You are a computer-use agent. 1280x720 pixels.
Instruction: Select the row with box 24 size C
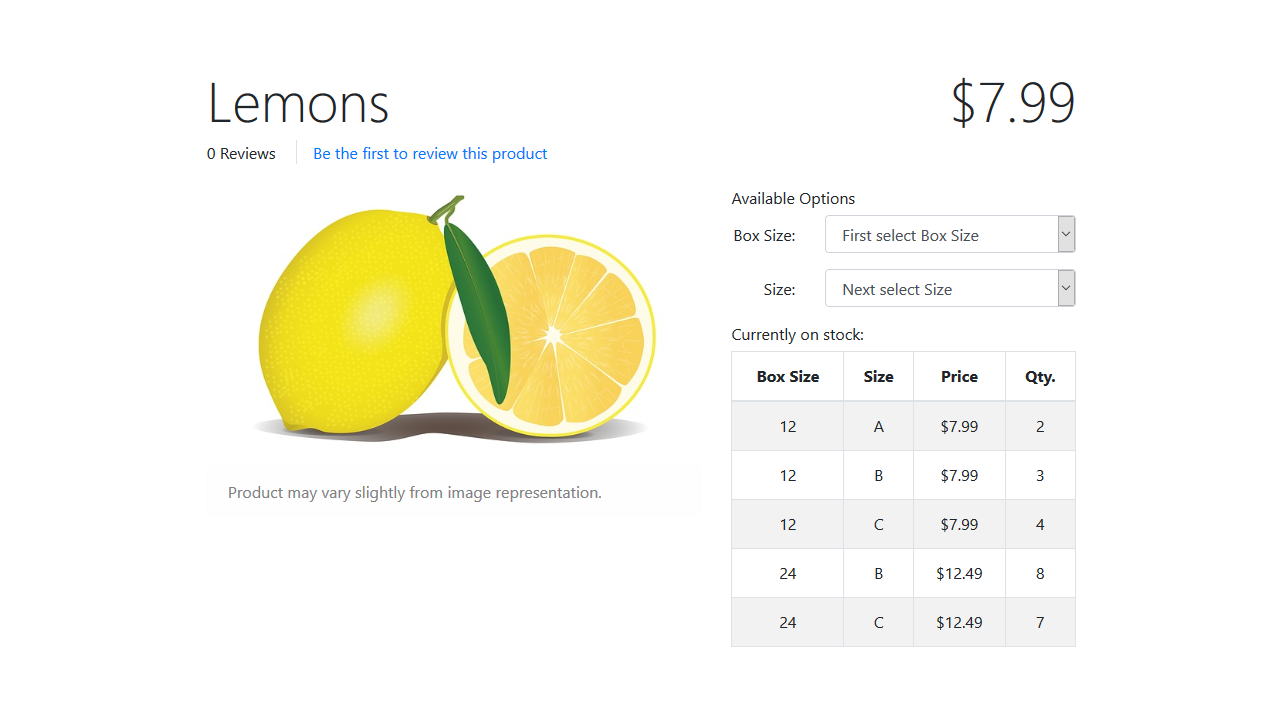(x=904, y=623)
